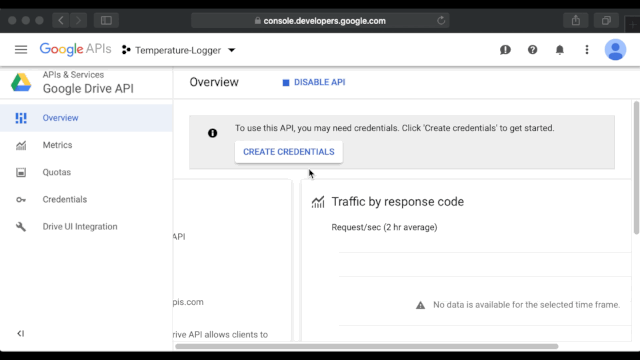Click the Google Drive logo icon
Screen dimensions: 640x360
pos(21,82)
